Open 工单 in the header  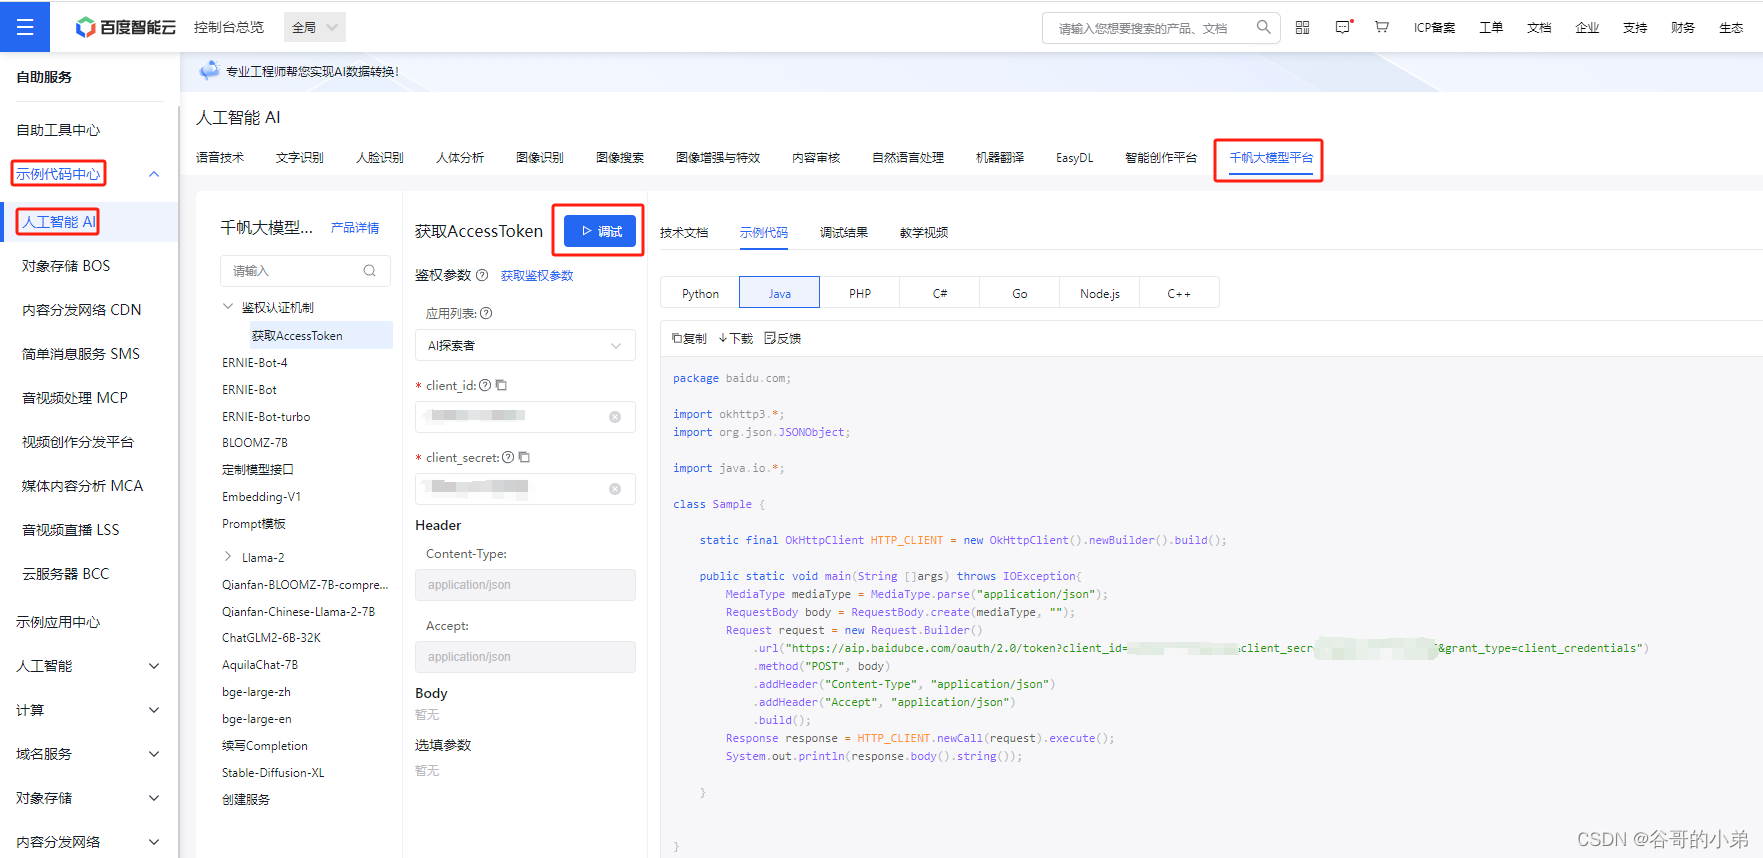[x=1491, y=28]
